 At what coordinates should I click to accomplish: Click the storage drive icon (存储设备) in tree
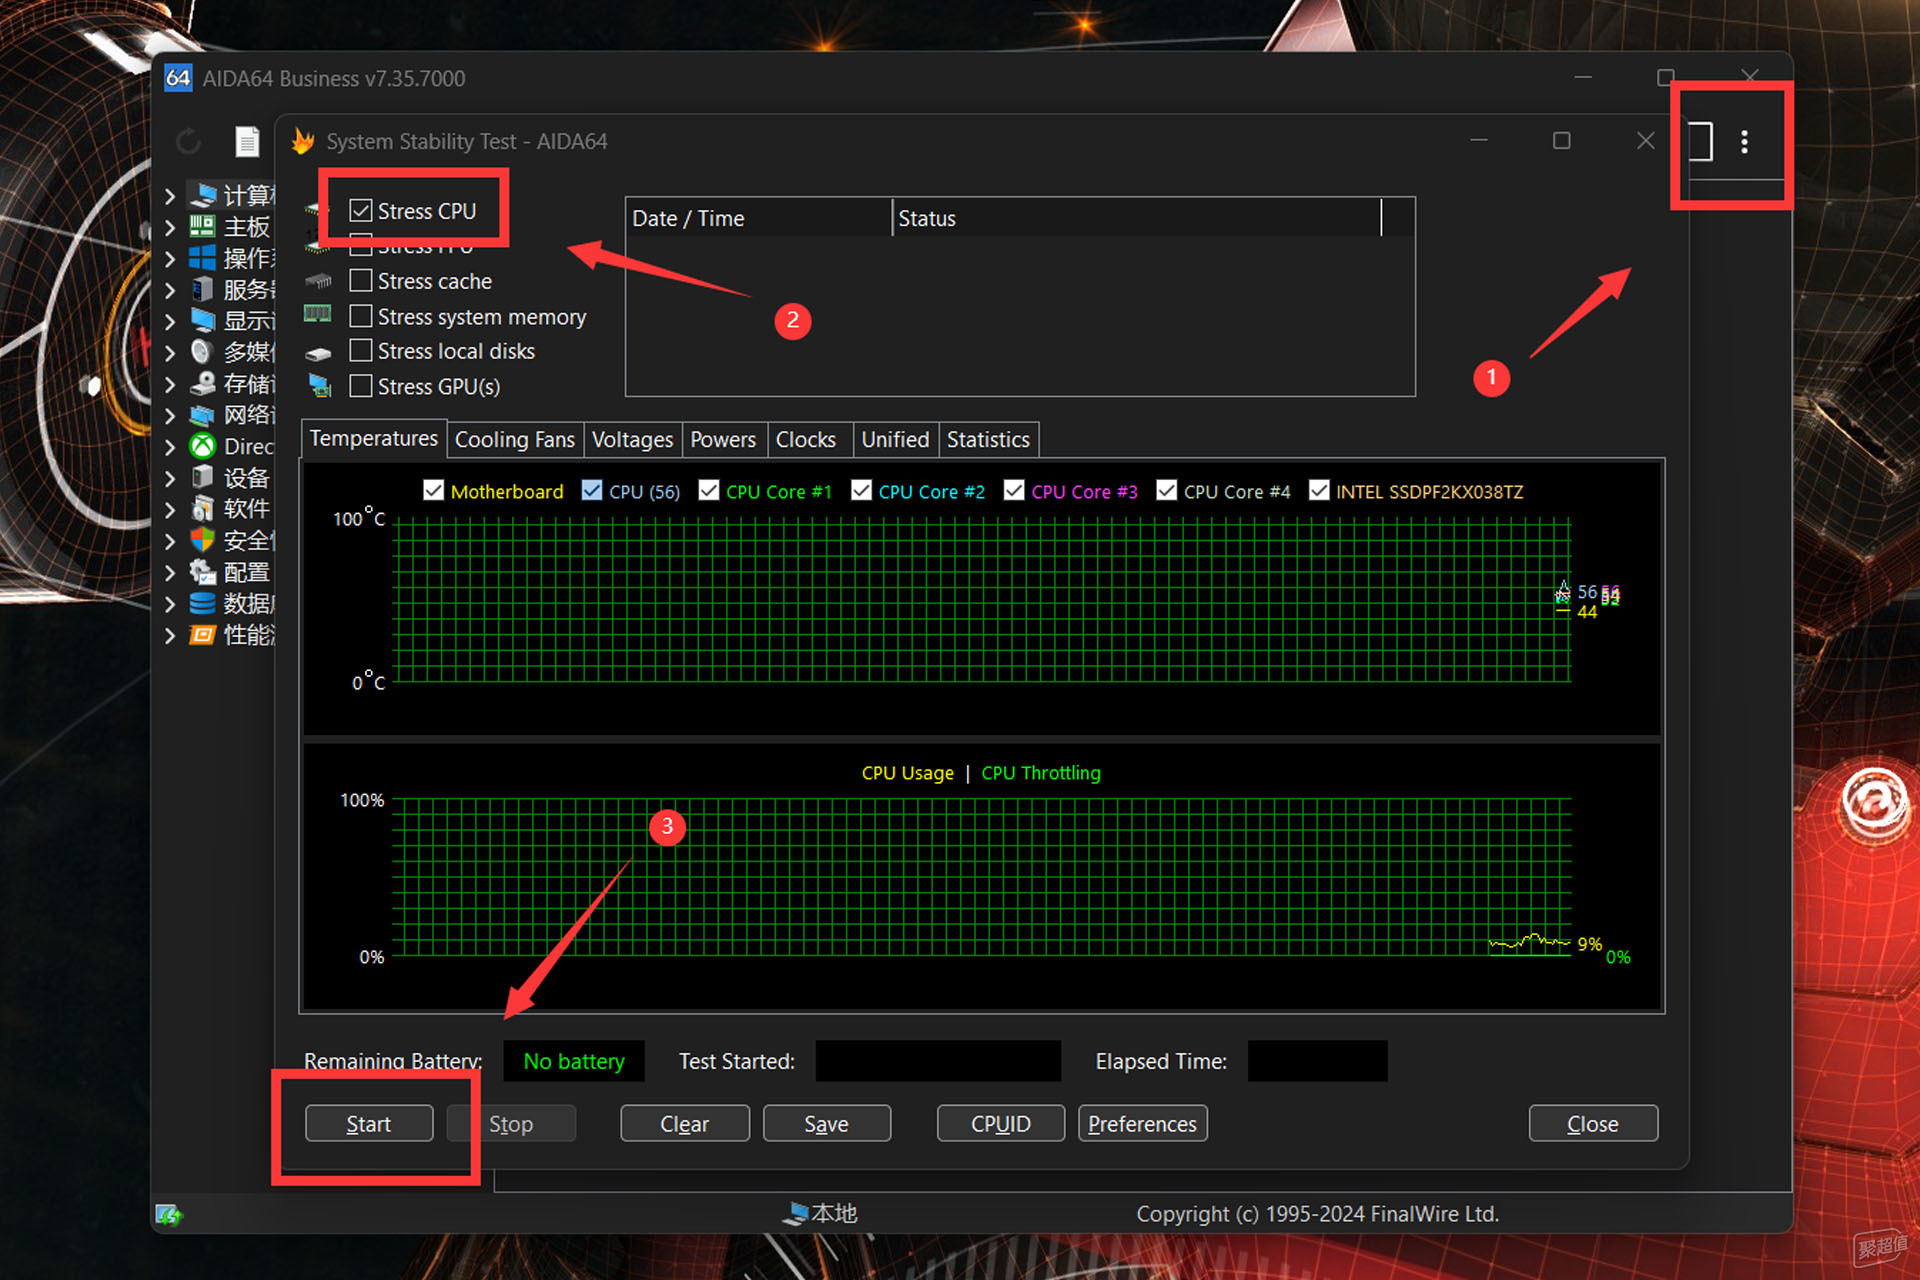203,383
